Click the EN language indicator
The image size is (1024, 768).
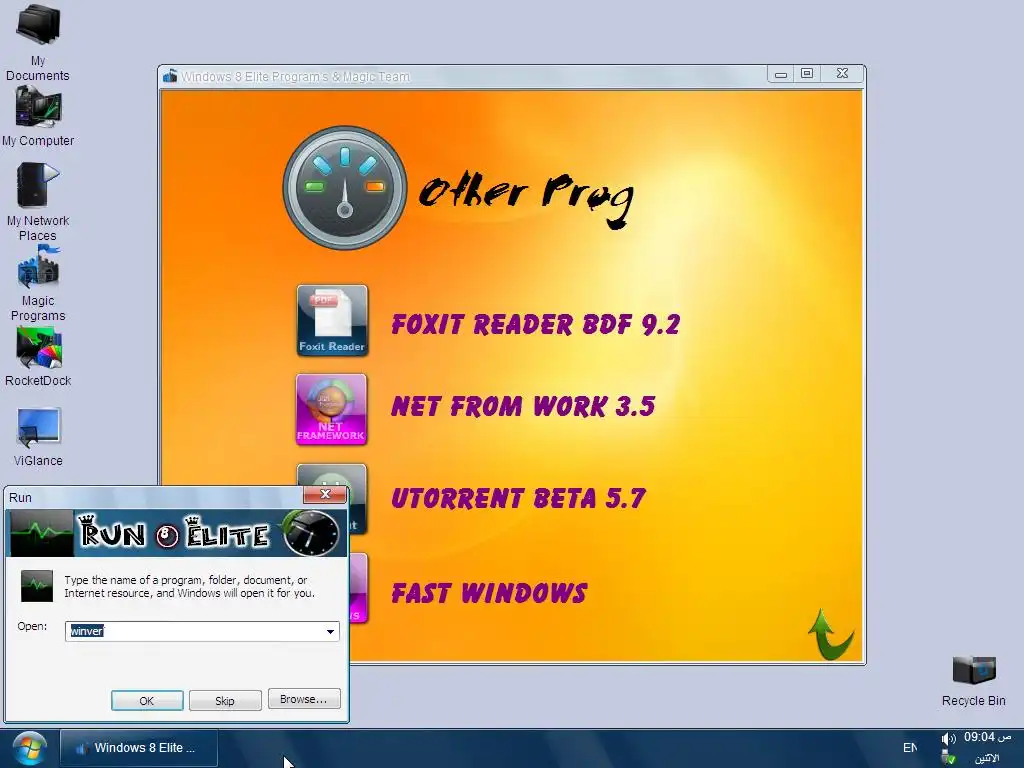click(x=910, y=748)
